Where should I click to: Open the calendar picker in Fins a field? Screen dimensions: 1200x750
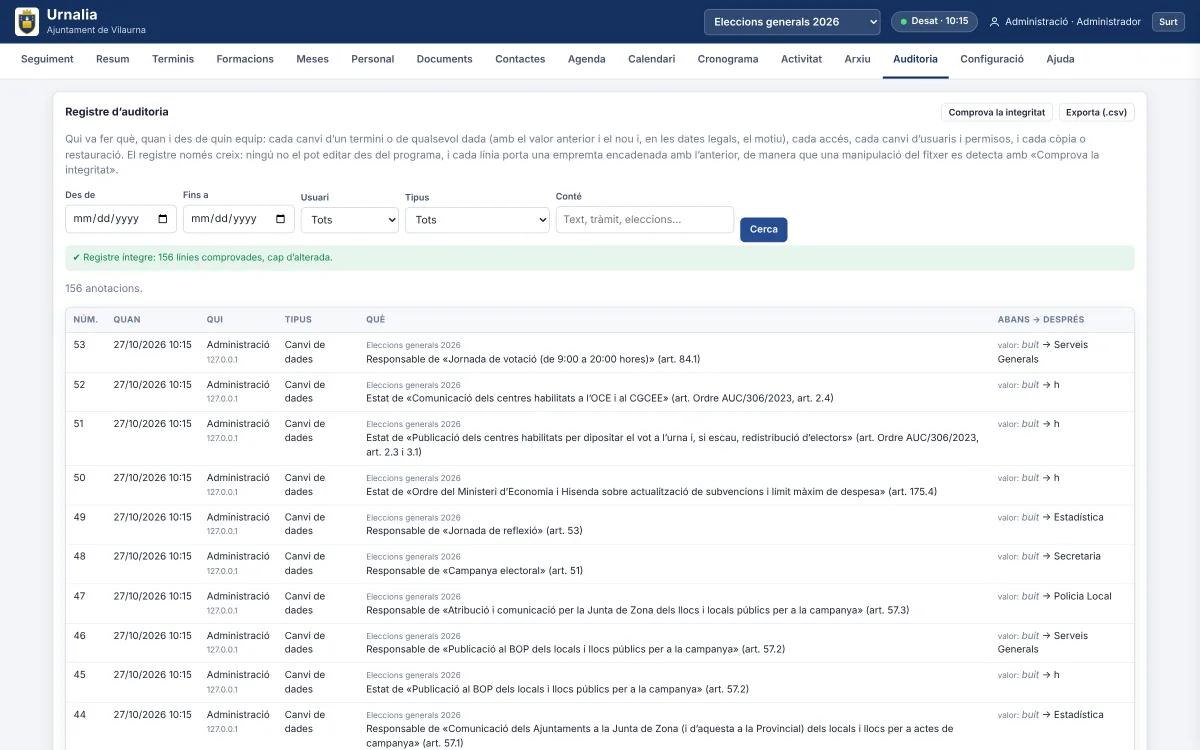click(281, 219)
